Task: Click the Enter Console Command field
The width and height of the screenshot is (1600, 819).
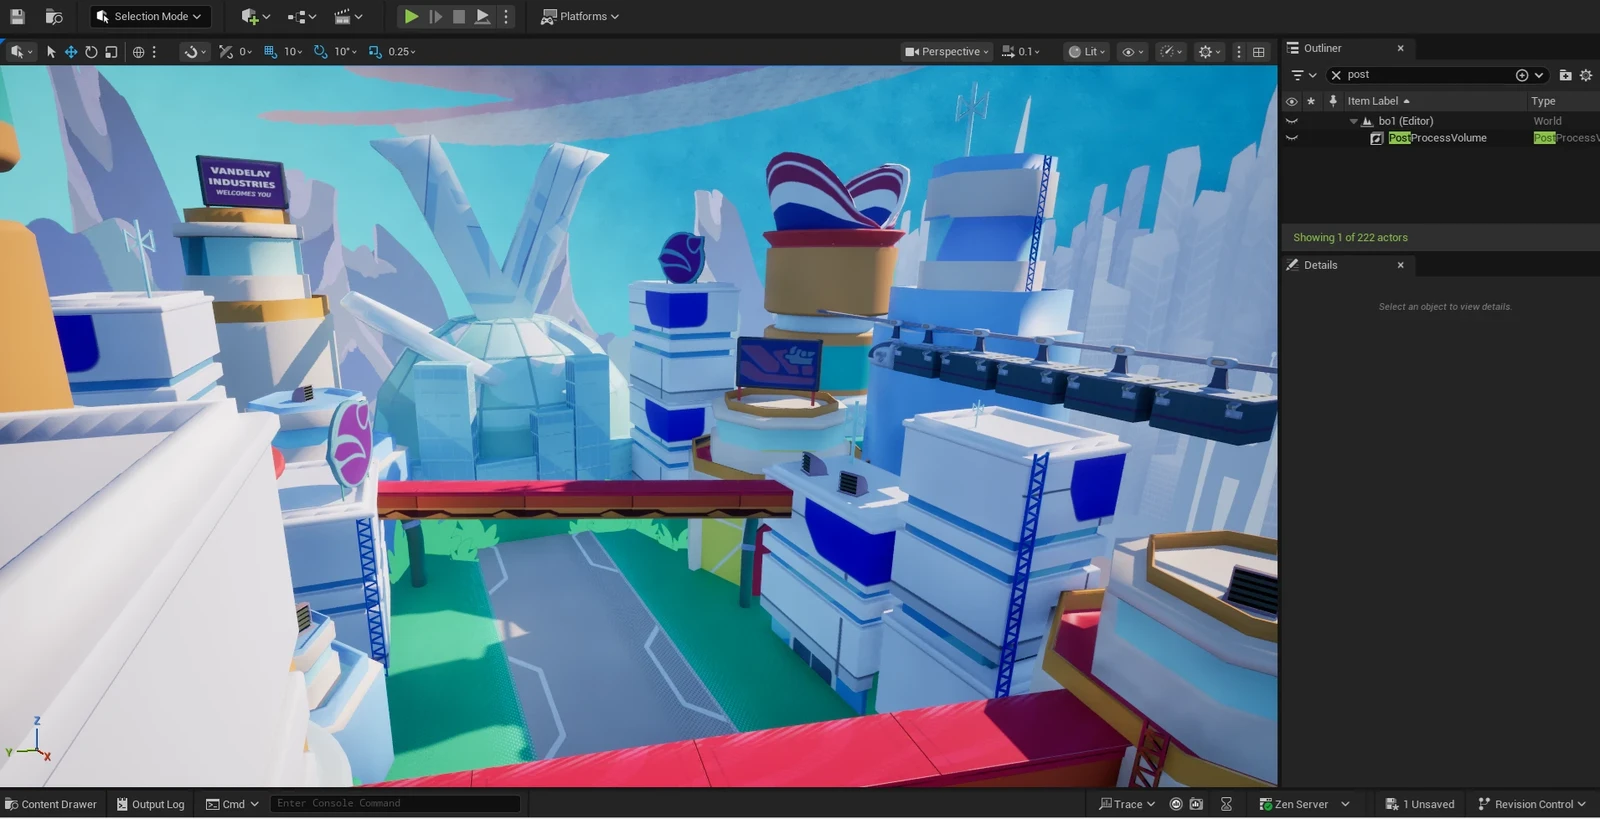Action: point(395,804)
